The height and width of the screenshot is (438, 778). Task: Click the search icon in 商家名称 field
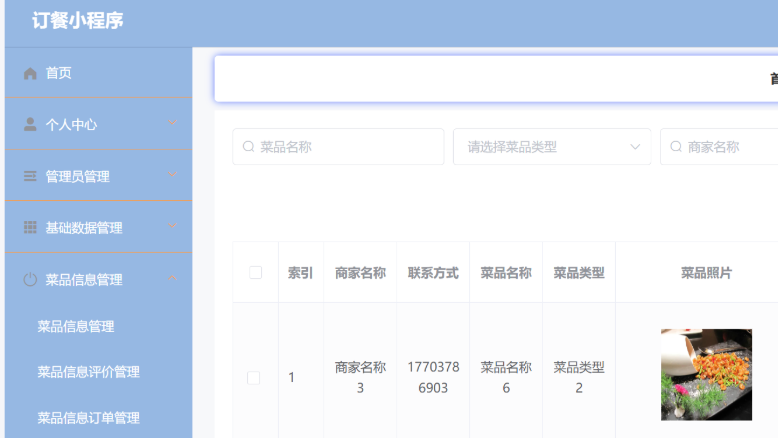(676, 147)
